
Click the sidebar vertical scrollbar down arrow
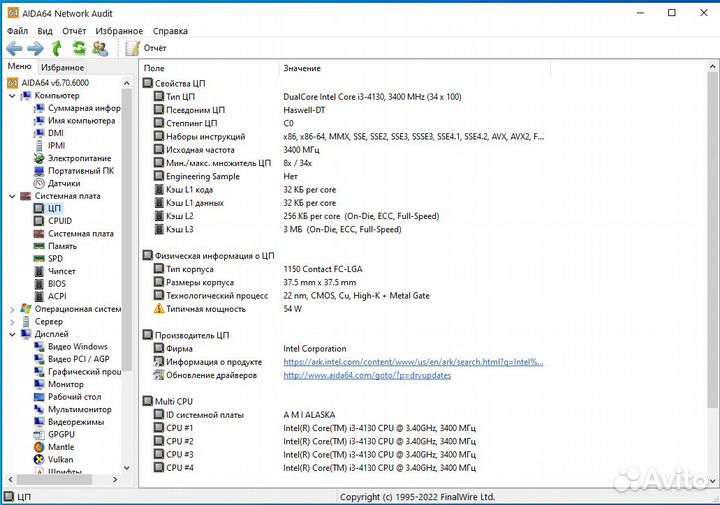[127, 468]
